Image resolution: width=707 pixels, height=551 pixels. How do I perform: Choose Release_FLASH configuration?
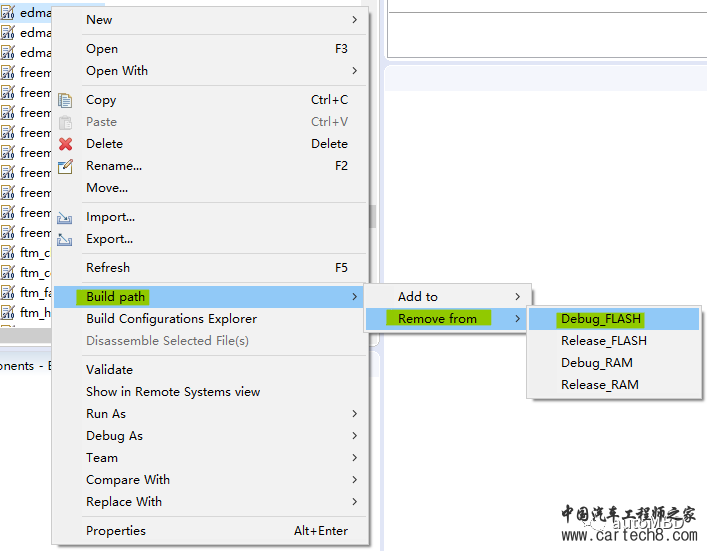[x=614, y=341]
